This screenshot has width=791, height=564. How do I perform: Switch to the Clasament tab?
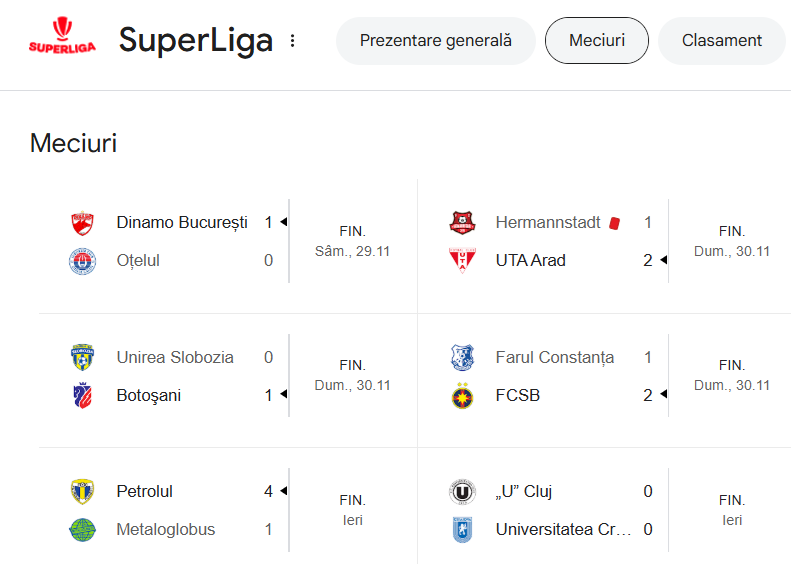pos(722,41)
